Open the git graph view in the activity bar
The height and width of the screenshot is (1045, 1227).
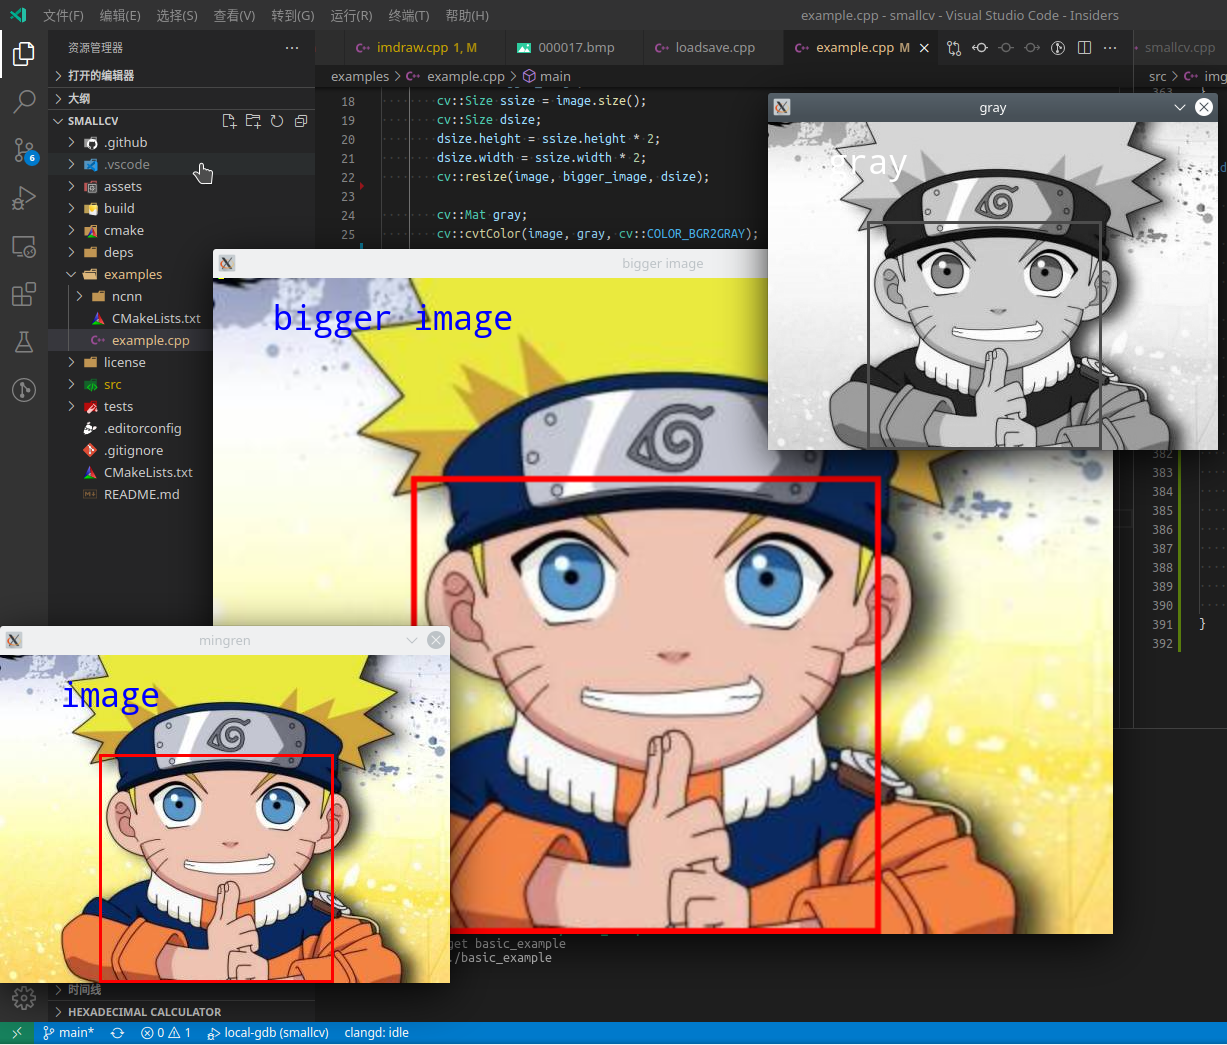24,390
